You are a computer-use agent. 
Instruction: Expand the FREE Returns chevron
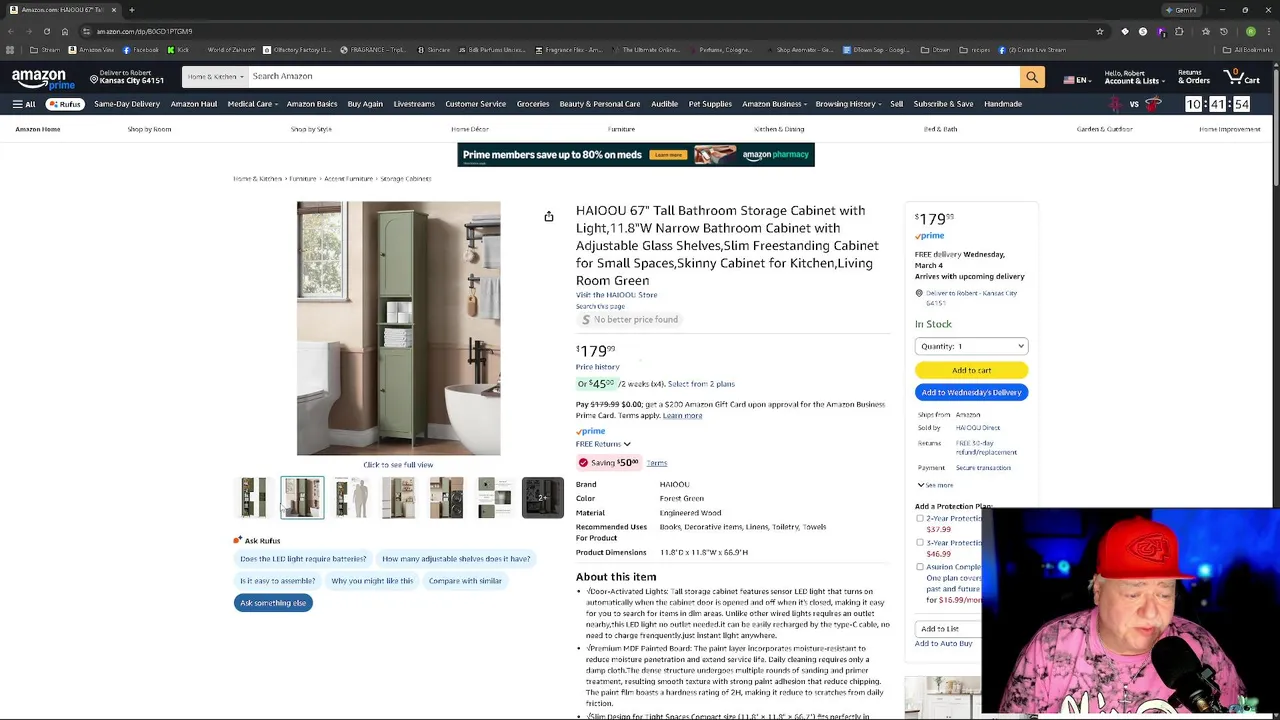point(627,444)
